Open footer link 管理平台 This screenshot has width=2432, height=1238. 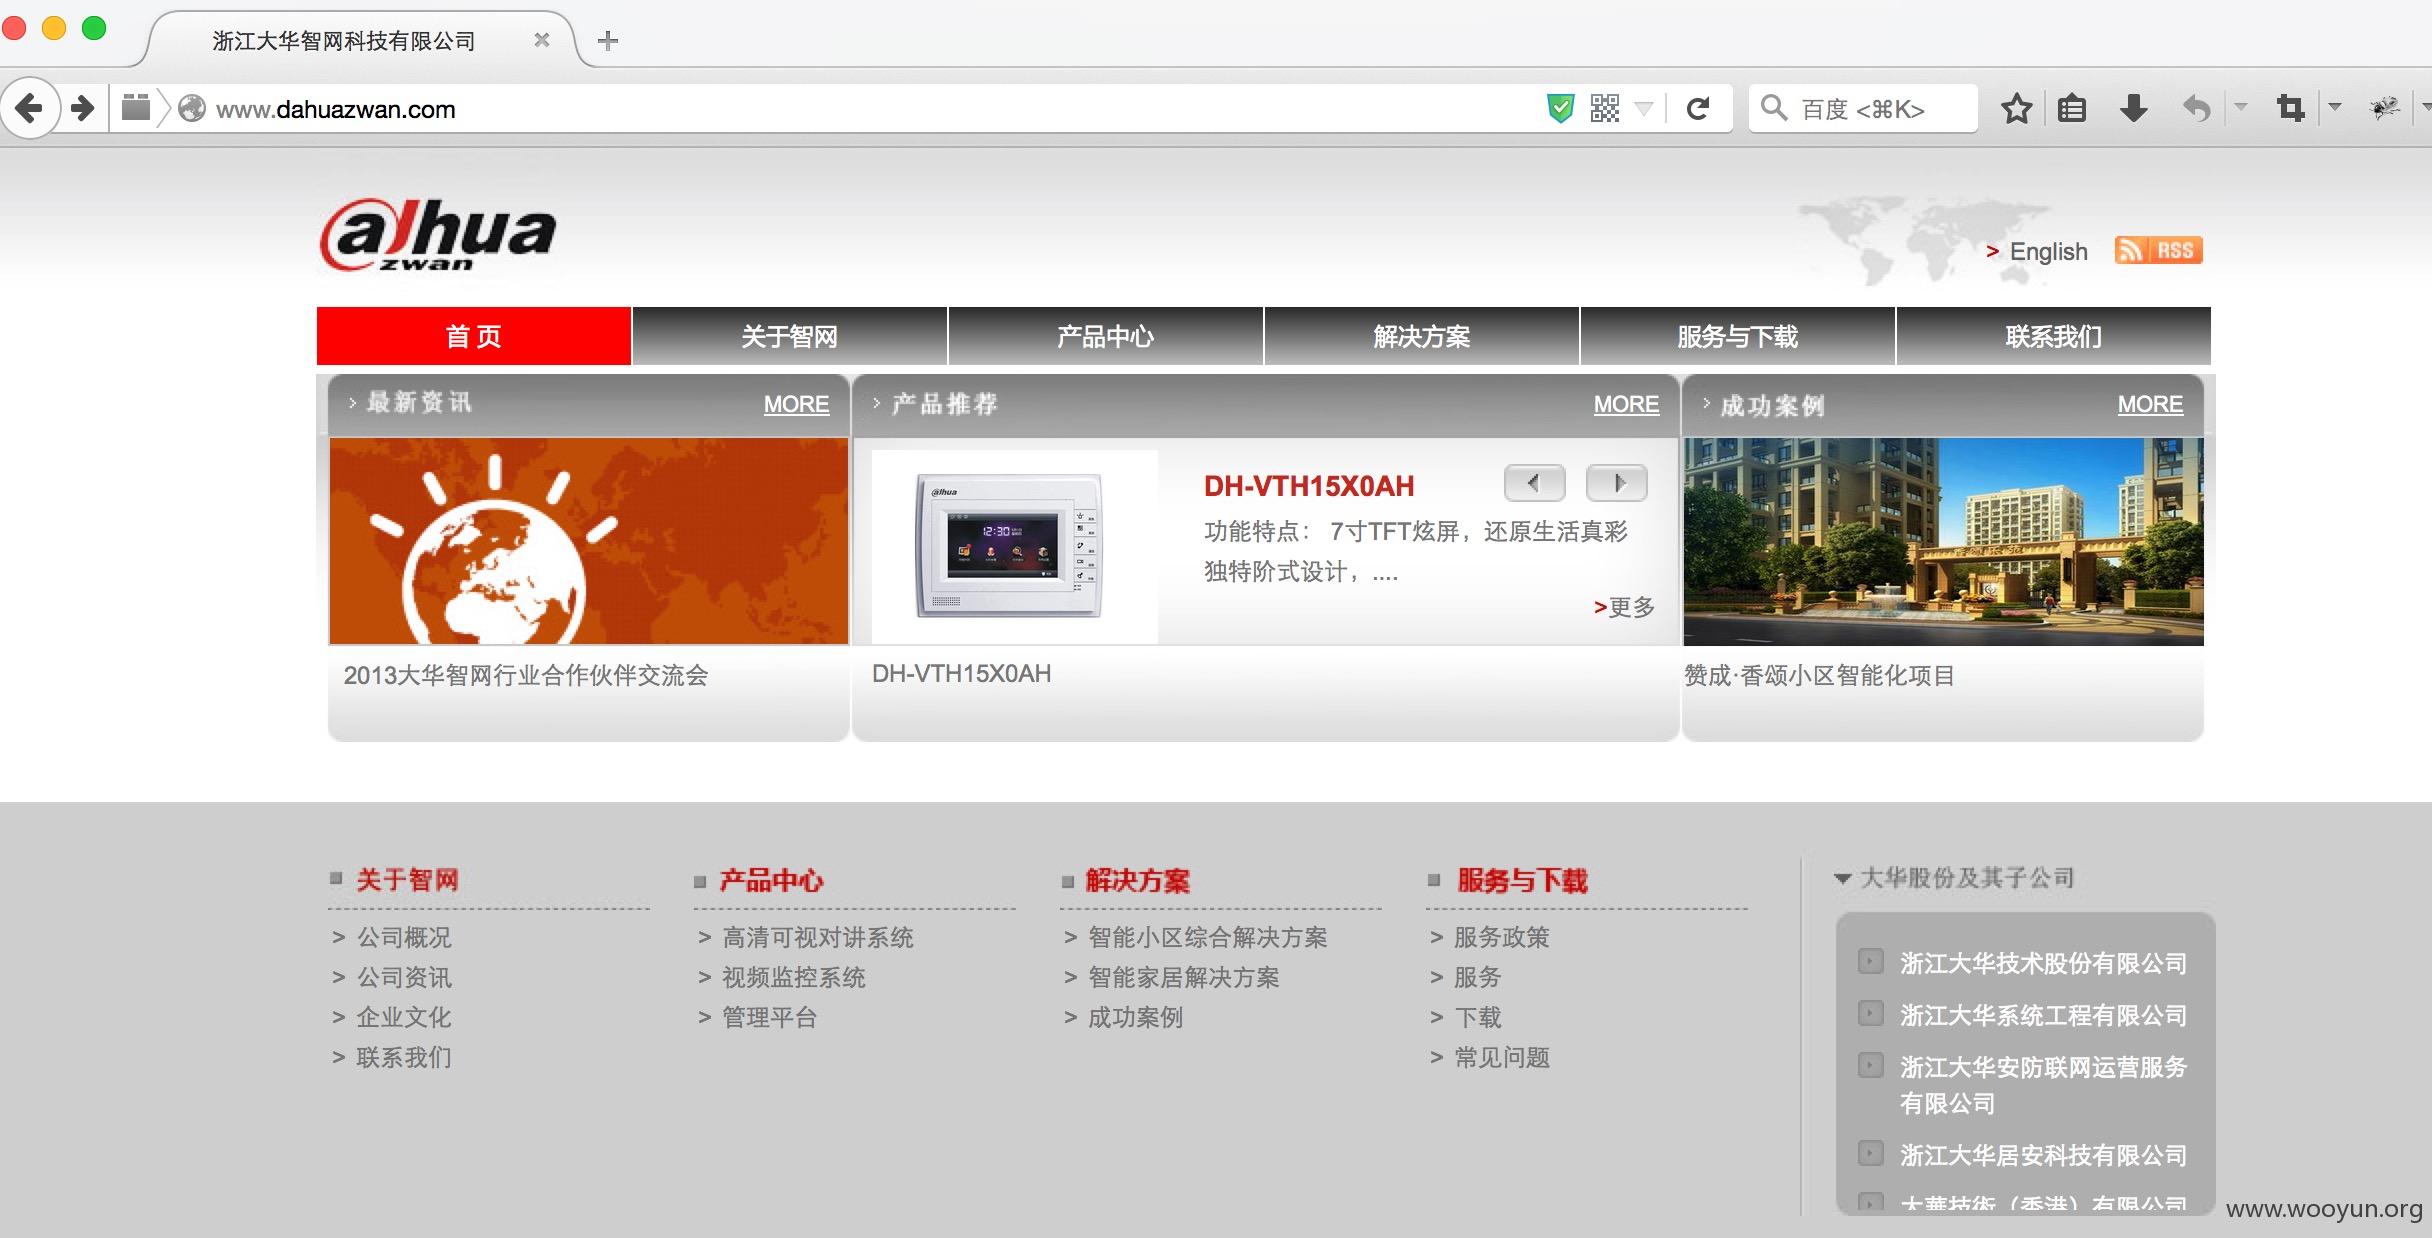click(x=770, y=1017)
